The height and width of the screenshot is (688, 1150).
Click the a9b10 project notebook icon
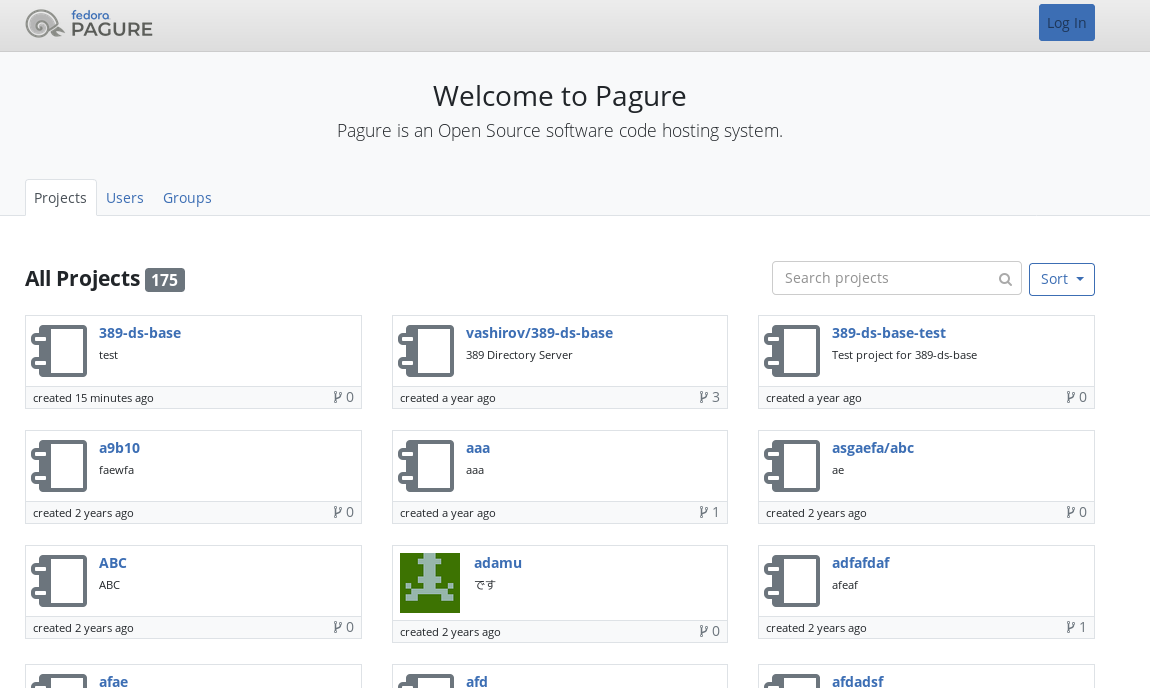[x=59, y=466]
